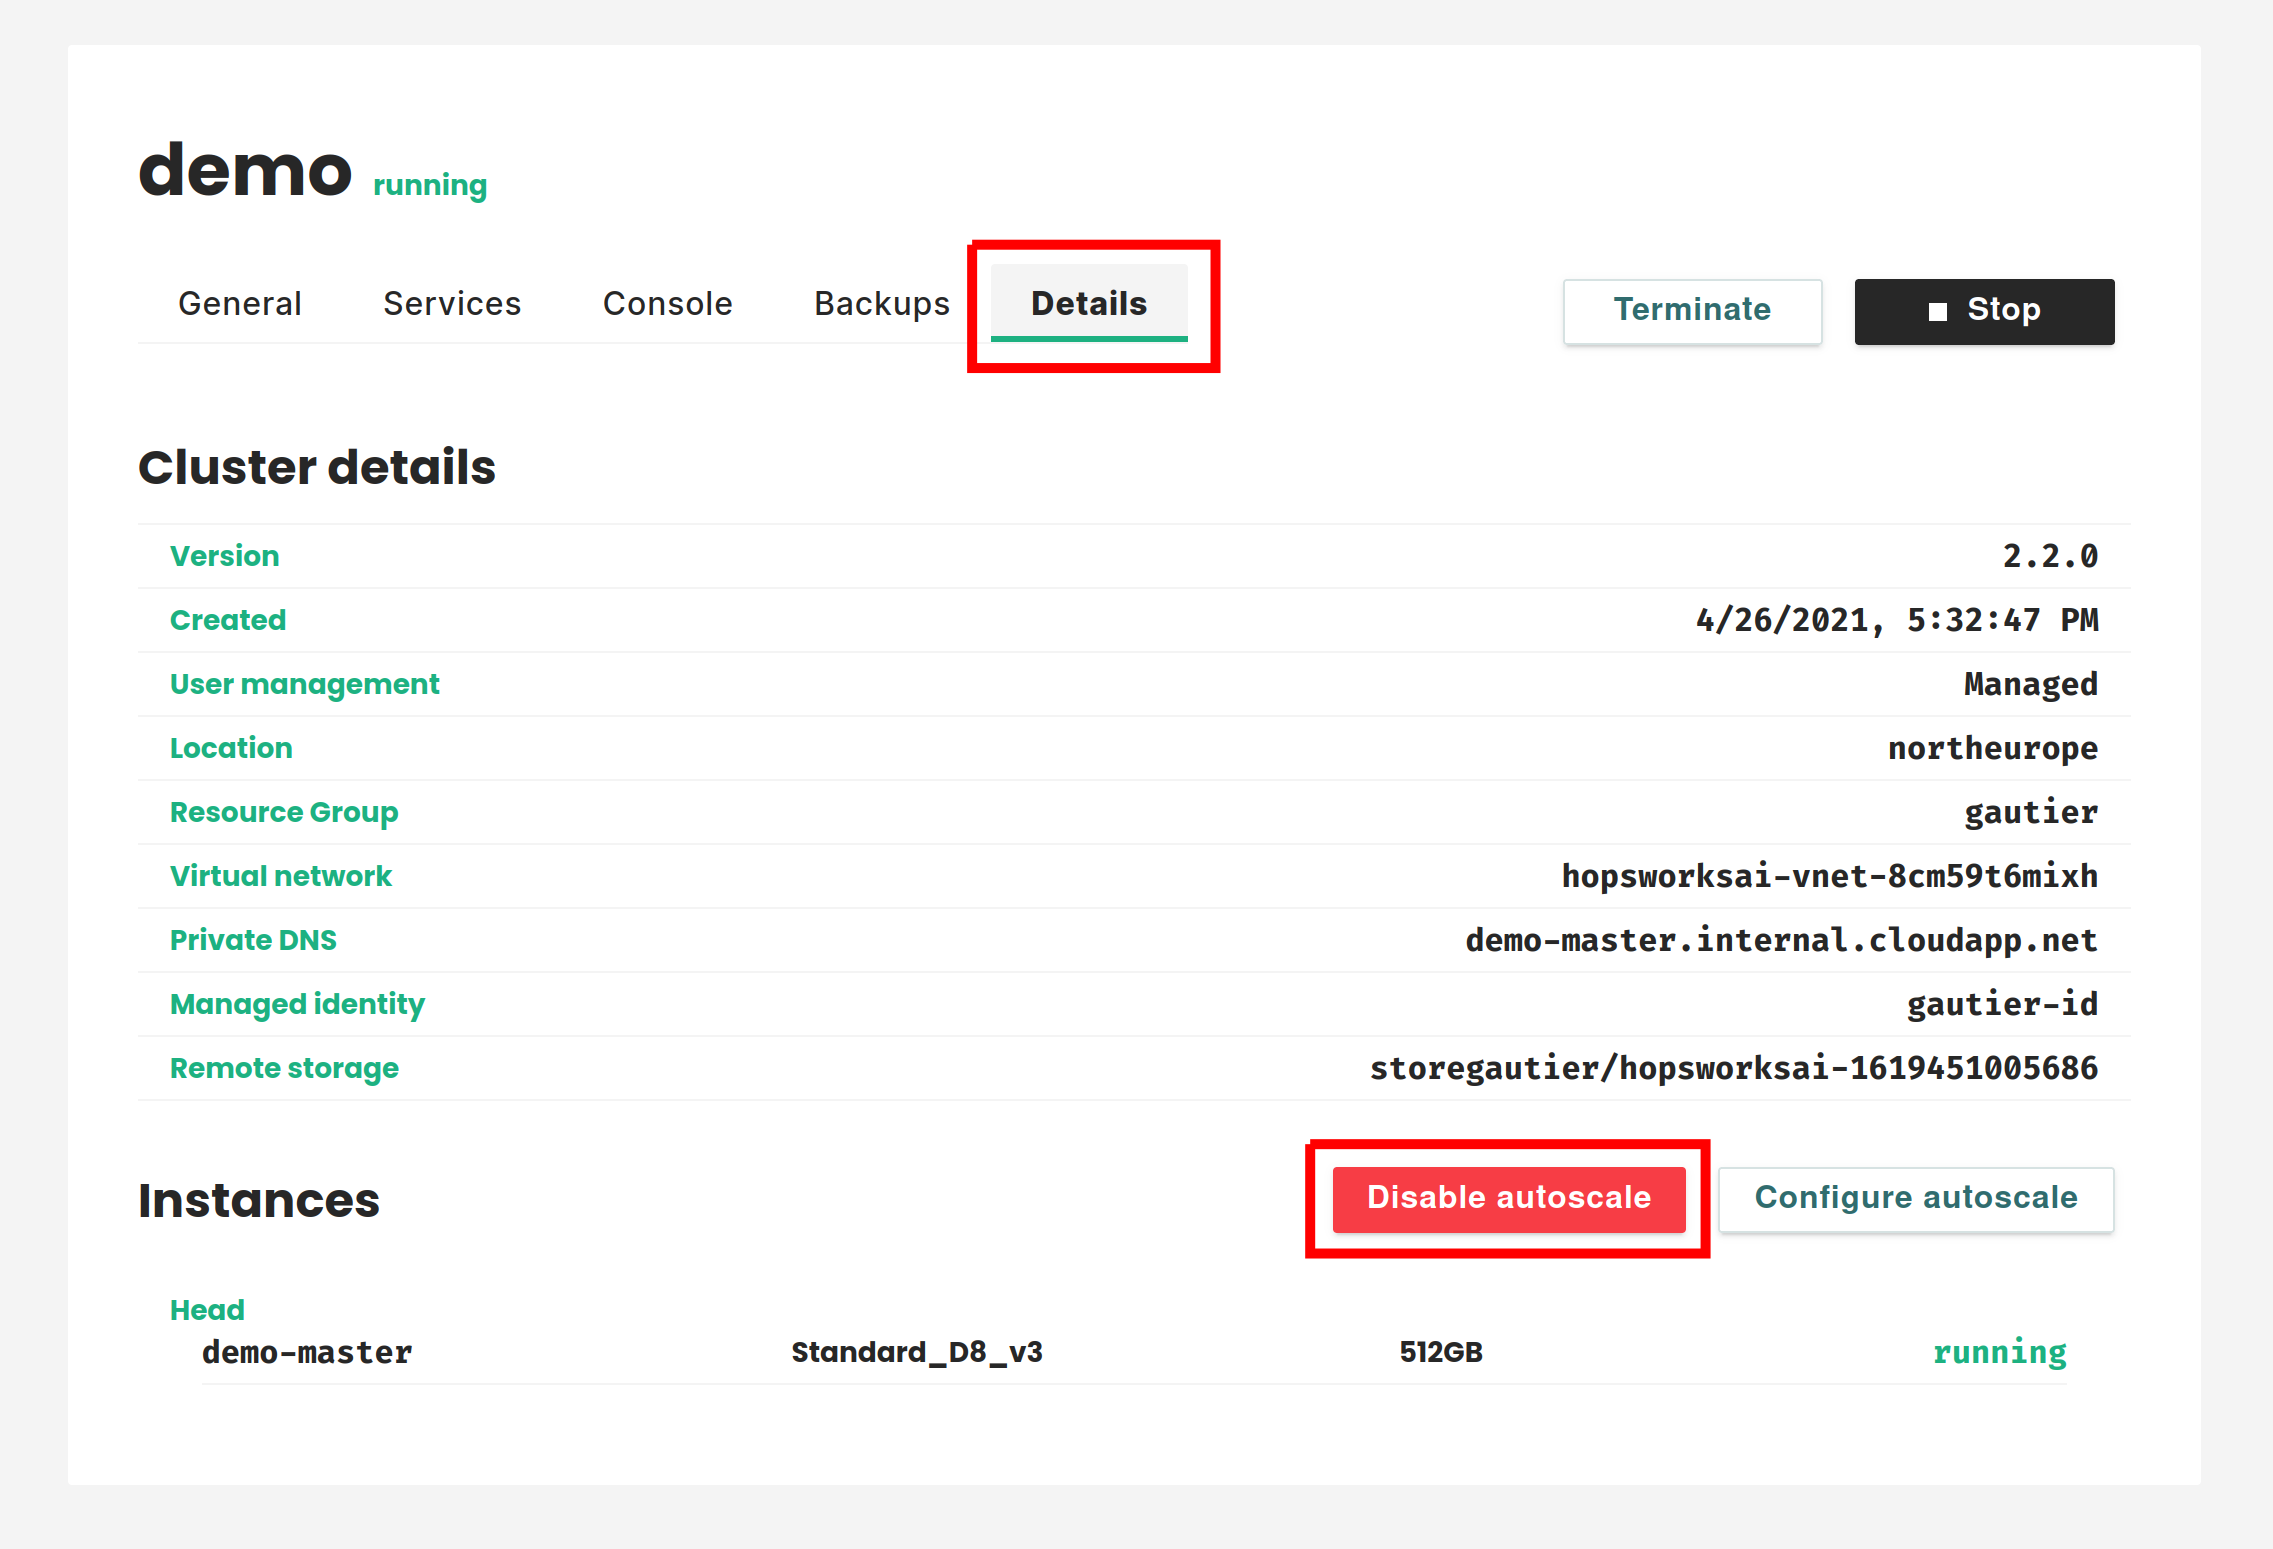Switch to the Services tab

[x=452, y=303]
